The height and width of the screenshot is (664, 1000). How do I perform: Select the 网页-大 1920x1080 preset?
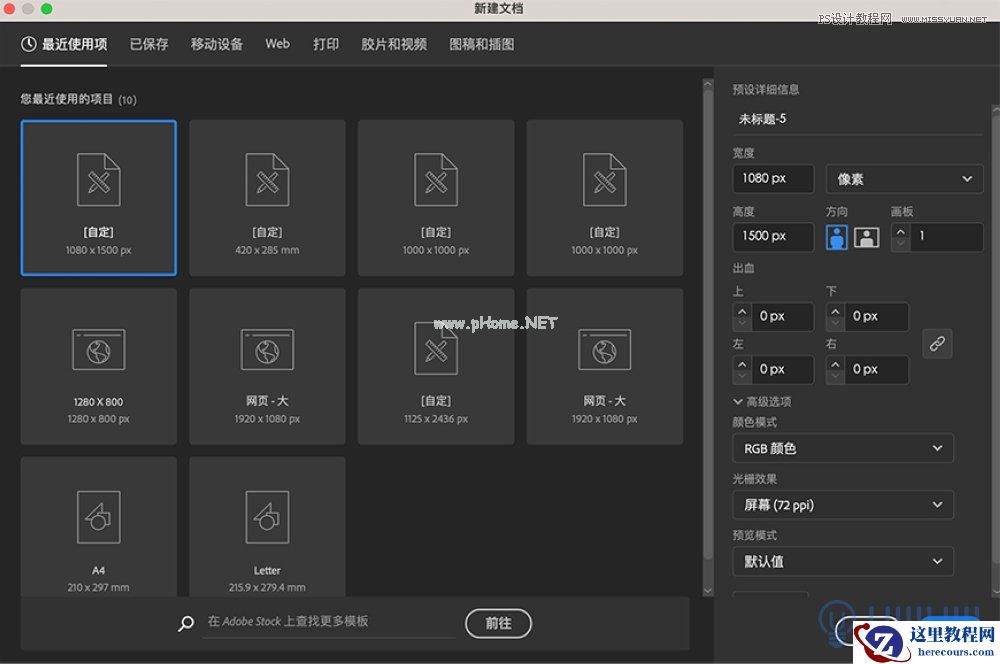coord(267,365)
